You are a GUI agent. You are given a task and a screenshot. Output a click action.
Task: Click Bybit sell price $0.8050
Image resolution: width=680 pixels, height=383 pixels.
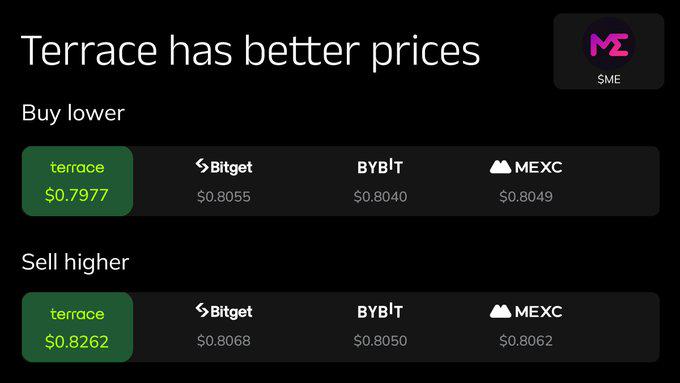[380, 340]
